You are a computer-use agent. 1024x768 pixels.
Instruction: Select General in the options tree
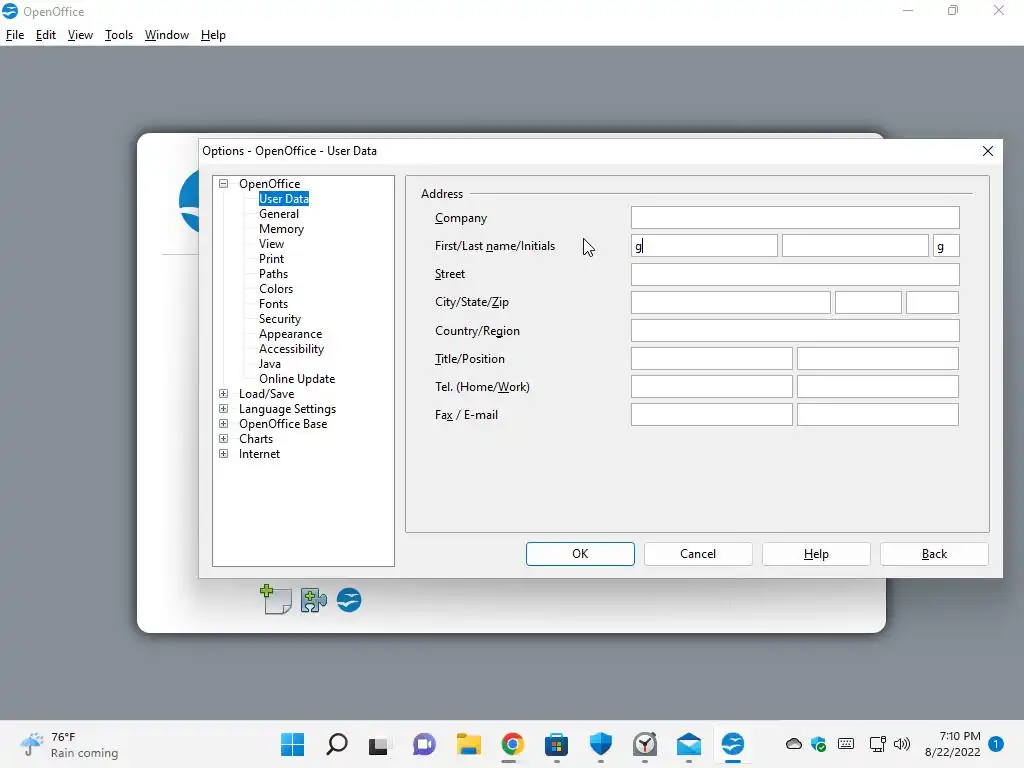279,214
